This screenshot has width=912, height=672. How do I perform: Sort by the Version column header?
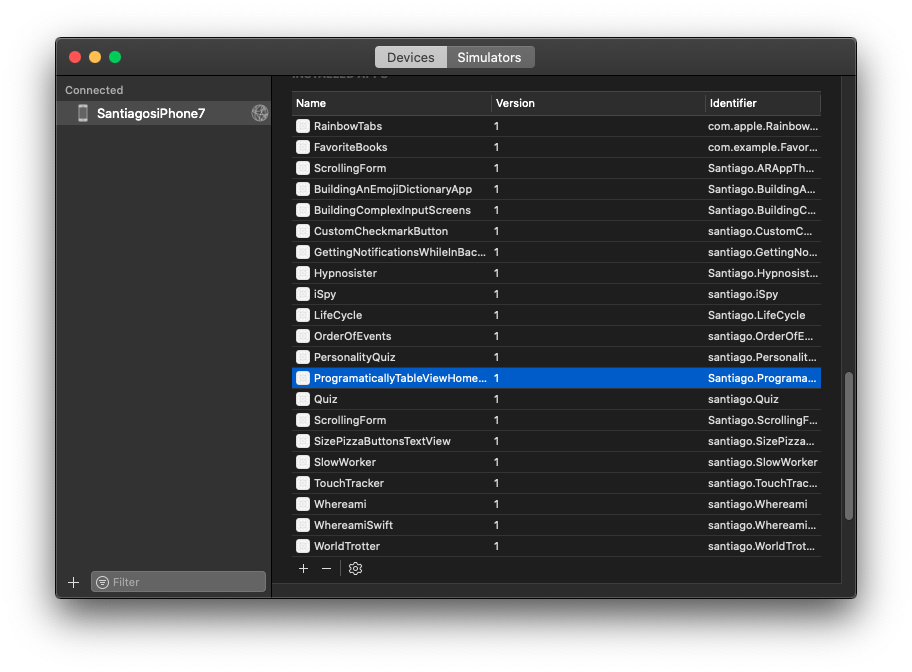click(598, 103)
